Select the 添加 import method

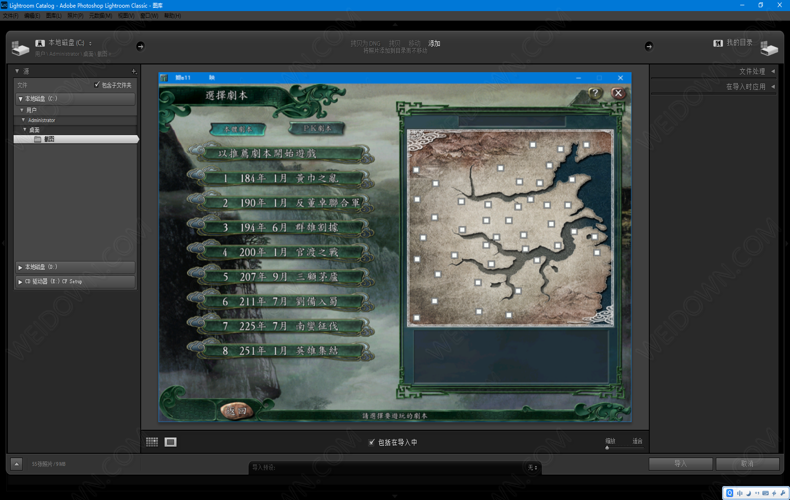point(434,44)
